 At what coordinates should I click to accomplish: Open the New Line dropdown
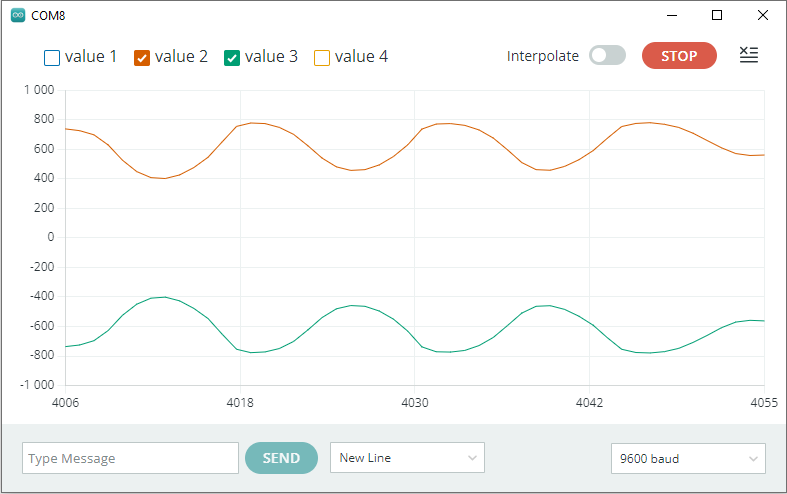[x=407, y=457]
